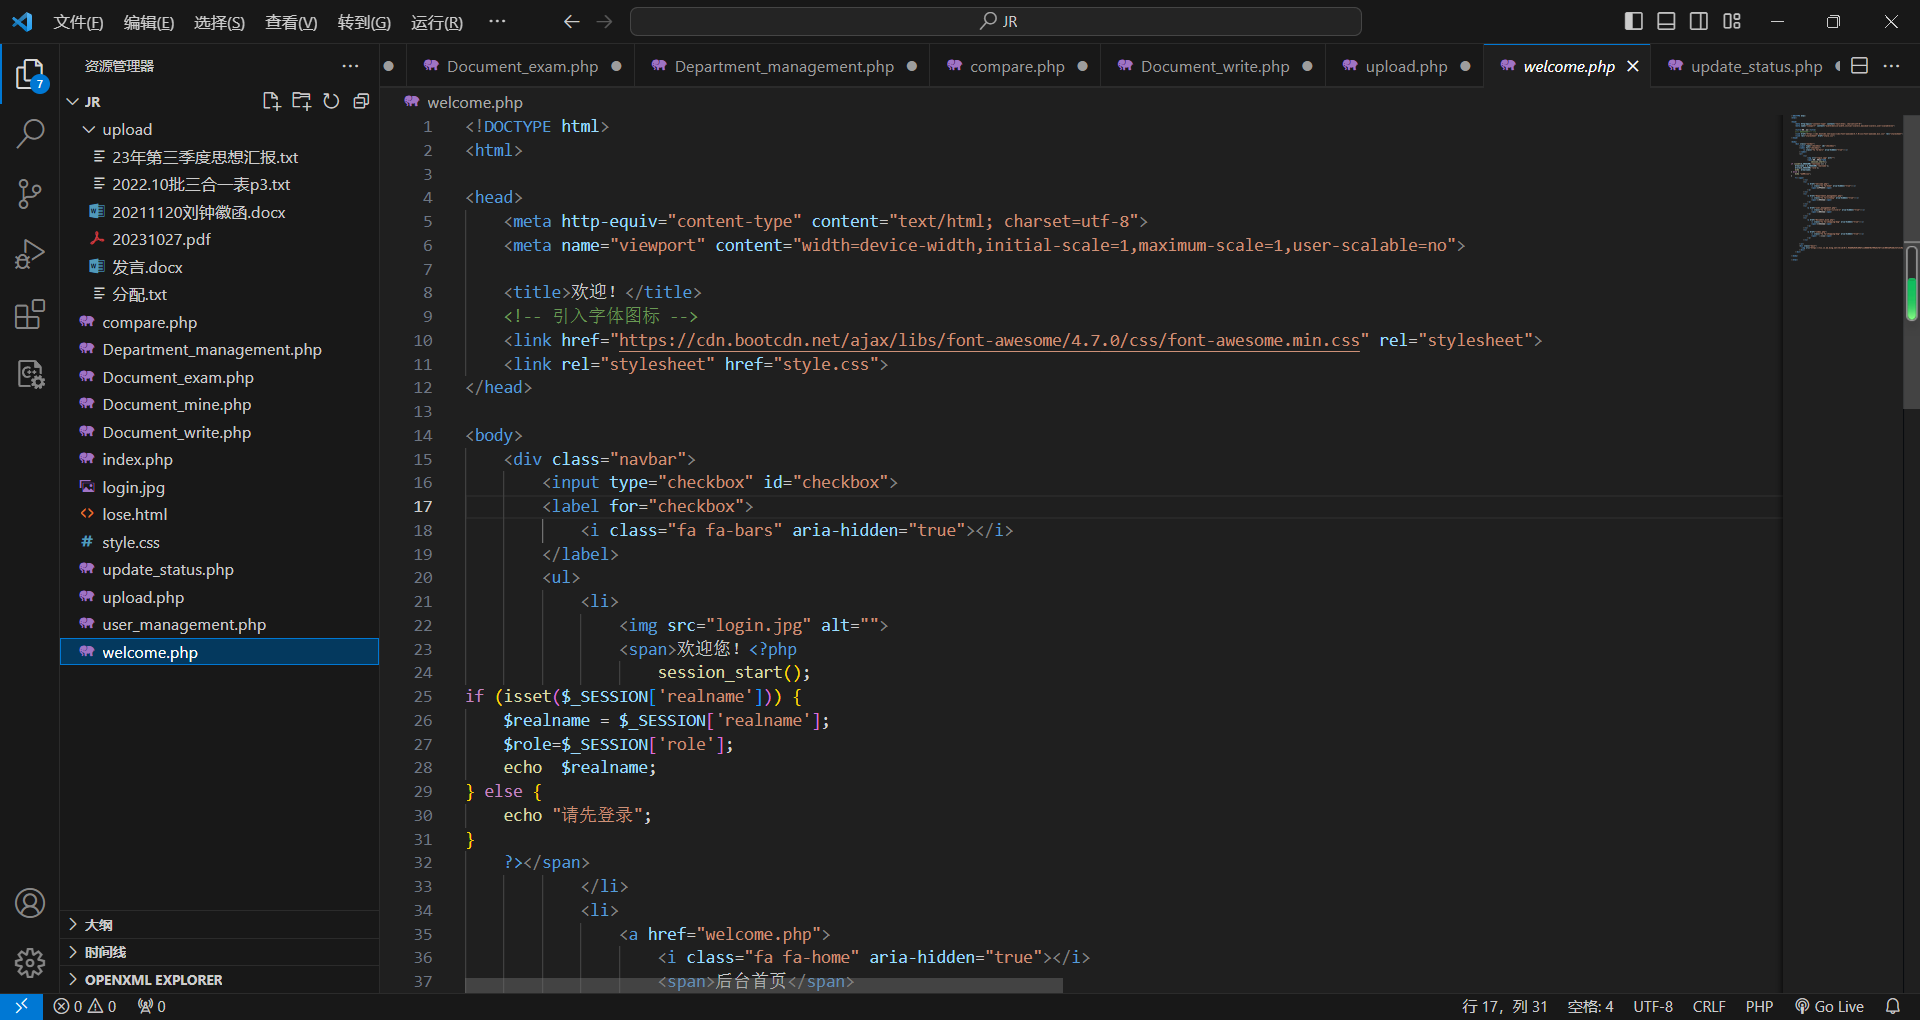Open Run and Debug view

pyautogui.click(x=30, y=254)
